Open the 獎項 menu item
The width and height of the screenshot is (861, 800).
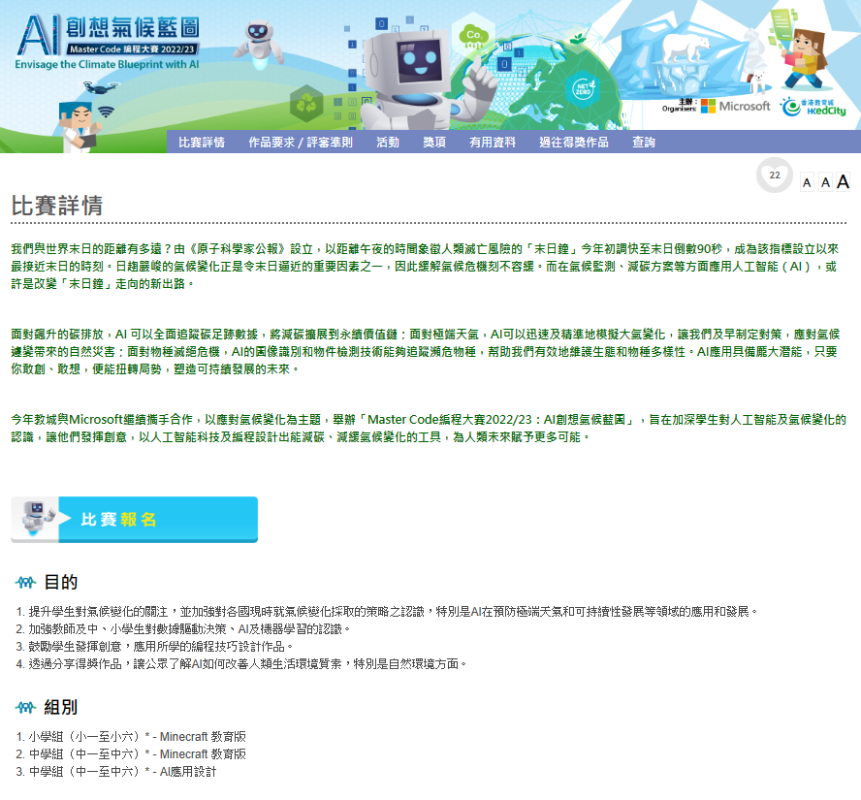(434, 142)
